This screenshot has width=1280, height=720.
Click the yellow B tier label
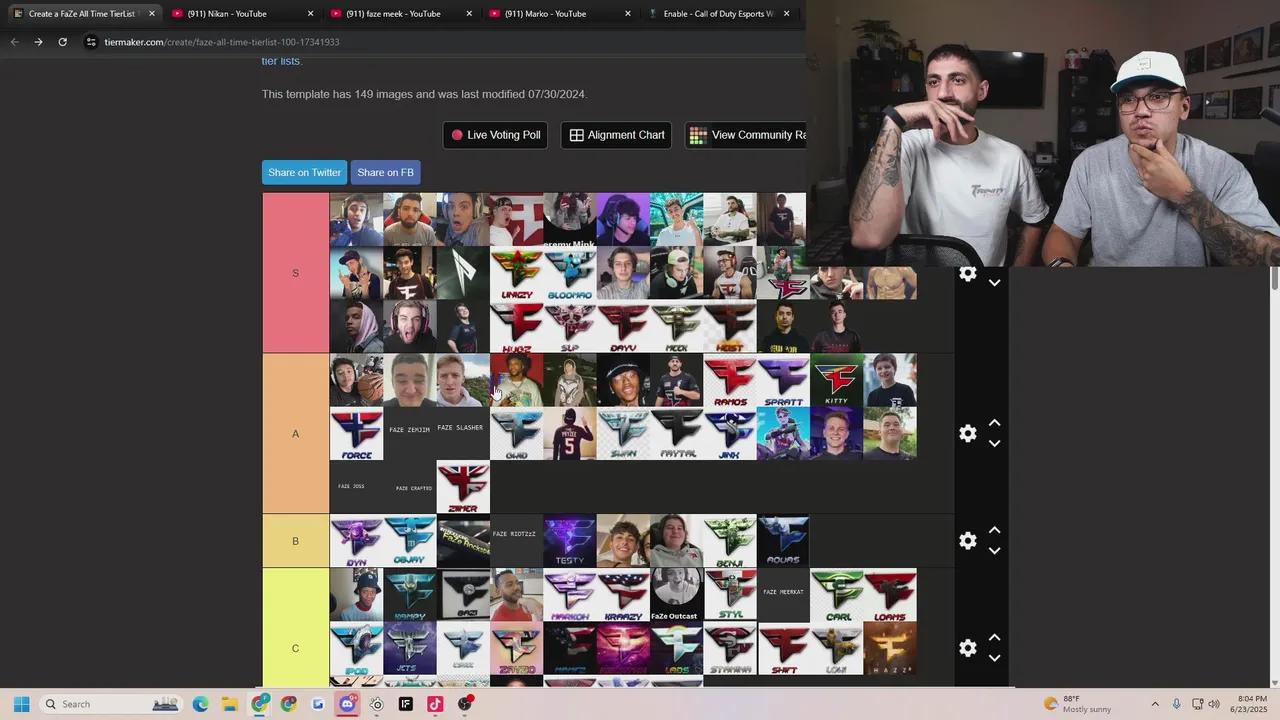click(295, 541)
